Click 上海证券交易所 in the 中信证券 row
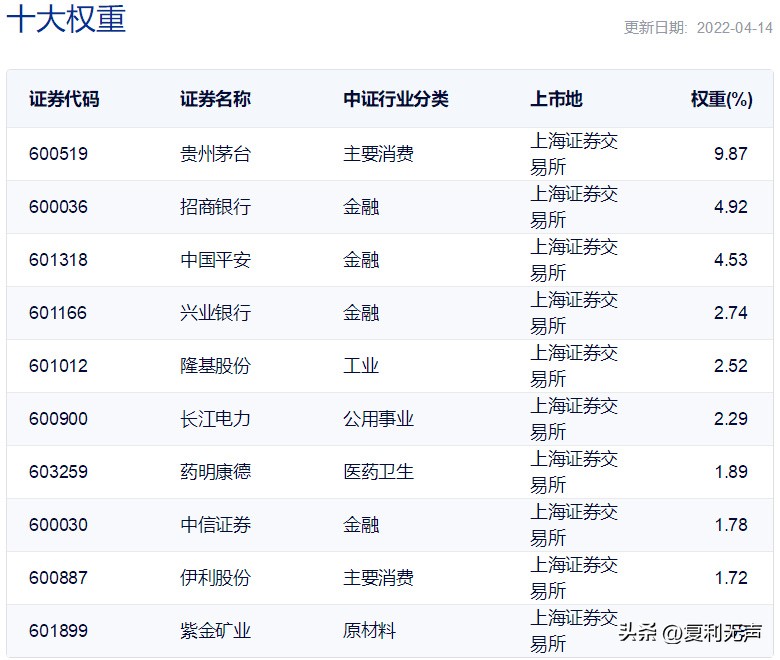This screenshot has height=660, width=780. 574,525
